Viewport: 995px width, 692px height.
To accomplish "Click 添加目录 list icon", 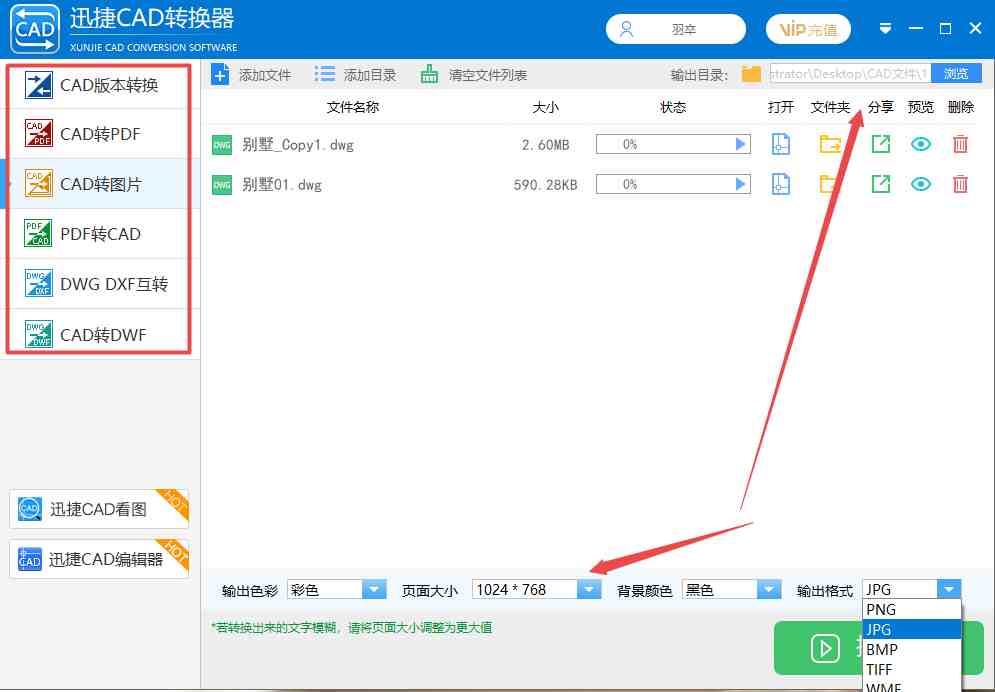I will pyautogui.click(x=324, y=74).
